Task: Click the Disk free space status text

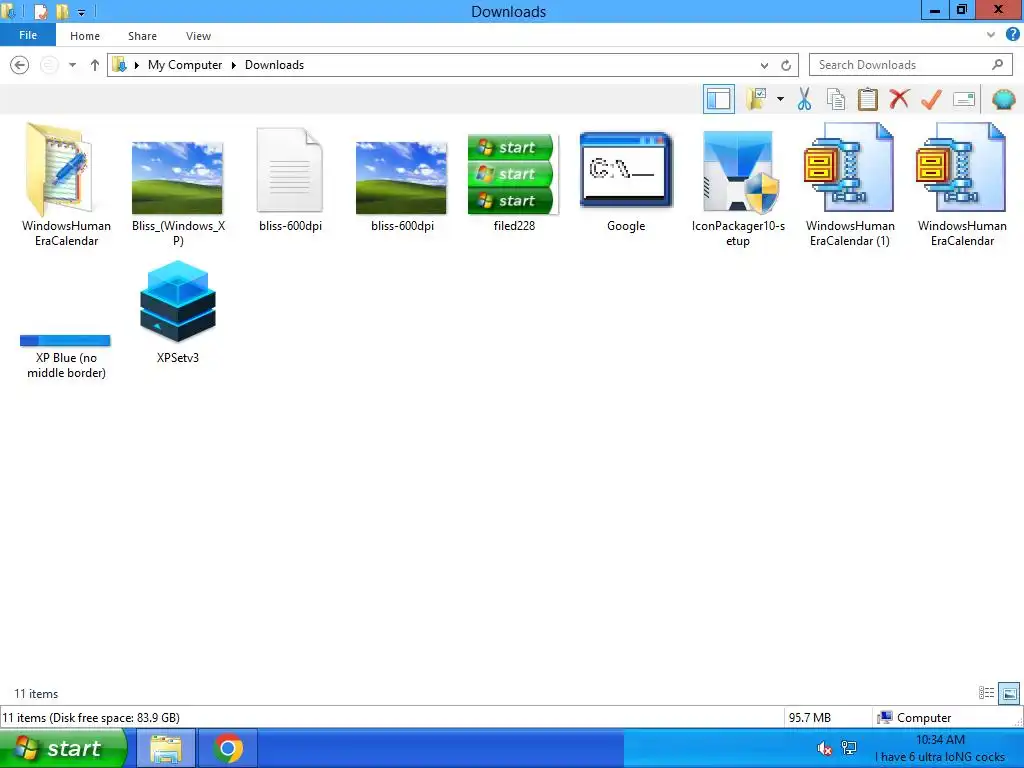Action: click(91, 718)
